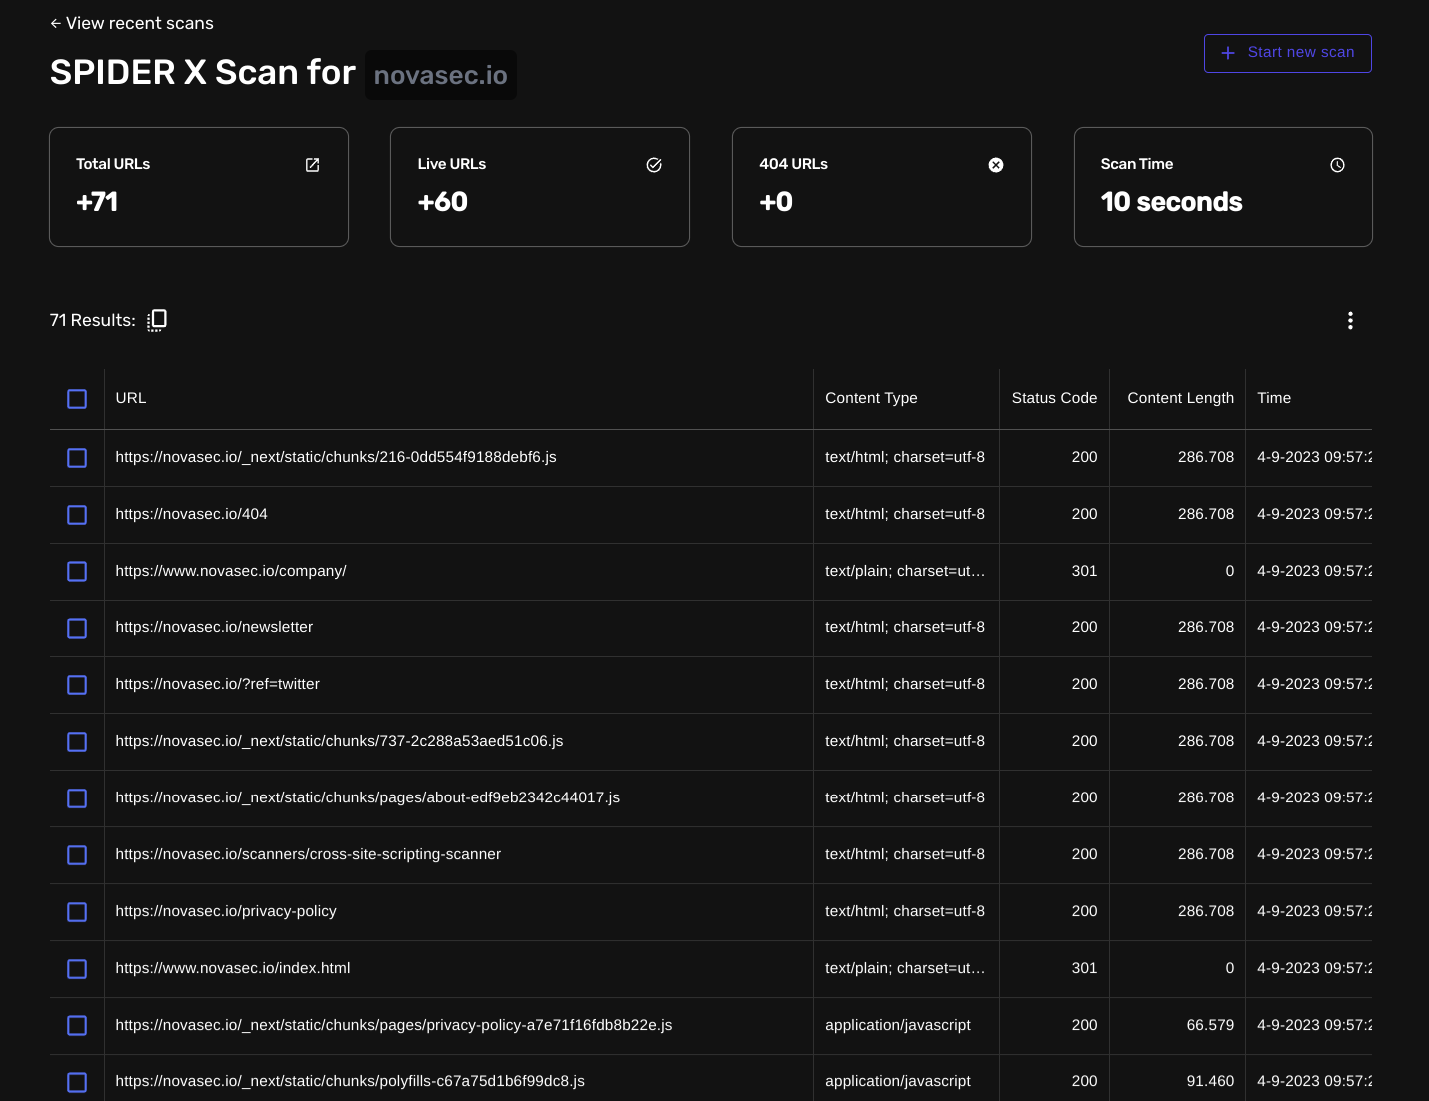Click the polyfills-c67a75d1b6f99dc8.js URL
This screenshot has height=1101, width=1429.
(350, 1081)
